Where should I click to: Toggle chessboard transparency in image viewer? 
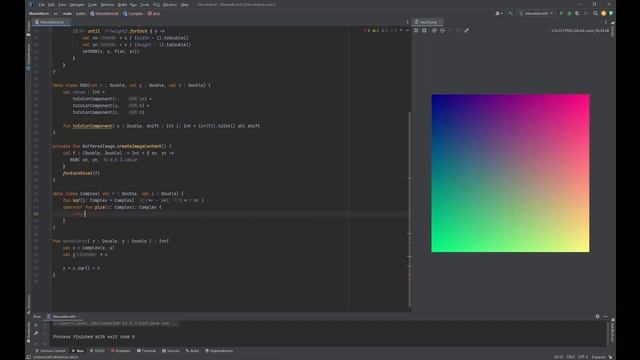click(x=416, y=31)
